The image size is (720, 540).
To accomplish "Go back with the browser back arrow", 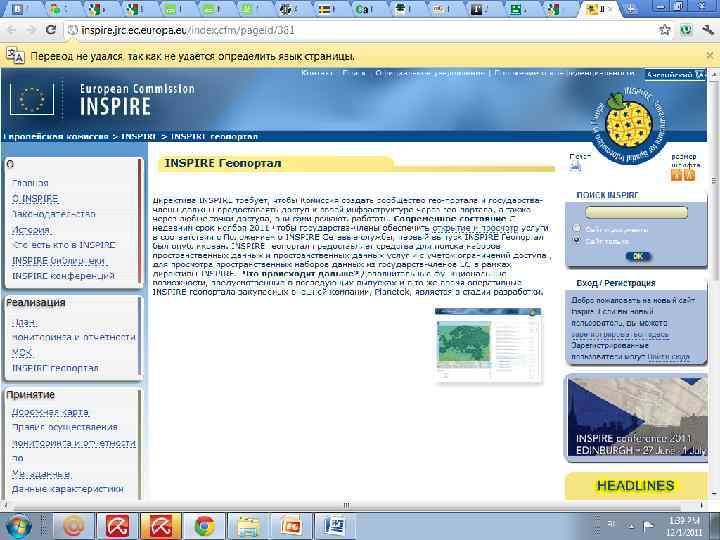I will pyautogui.click(x=12, y=30).
